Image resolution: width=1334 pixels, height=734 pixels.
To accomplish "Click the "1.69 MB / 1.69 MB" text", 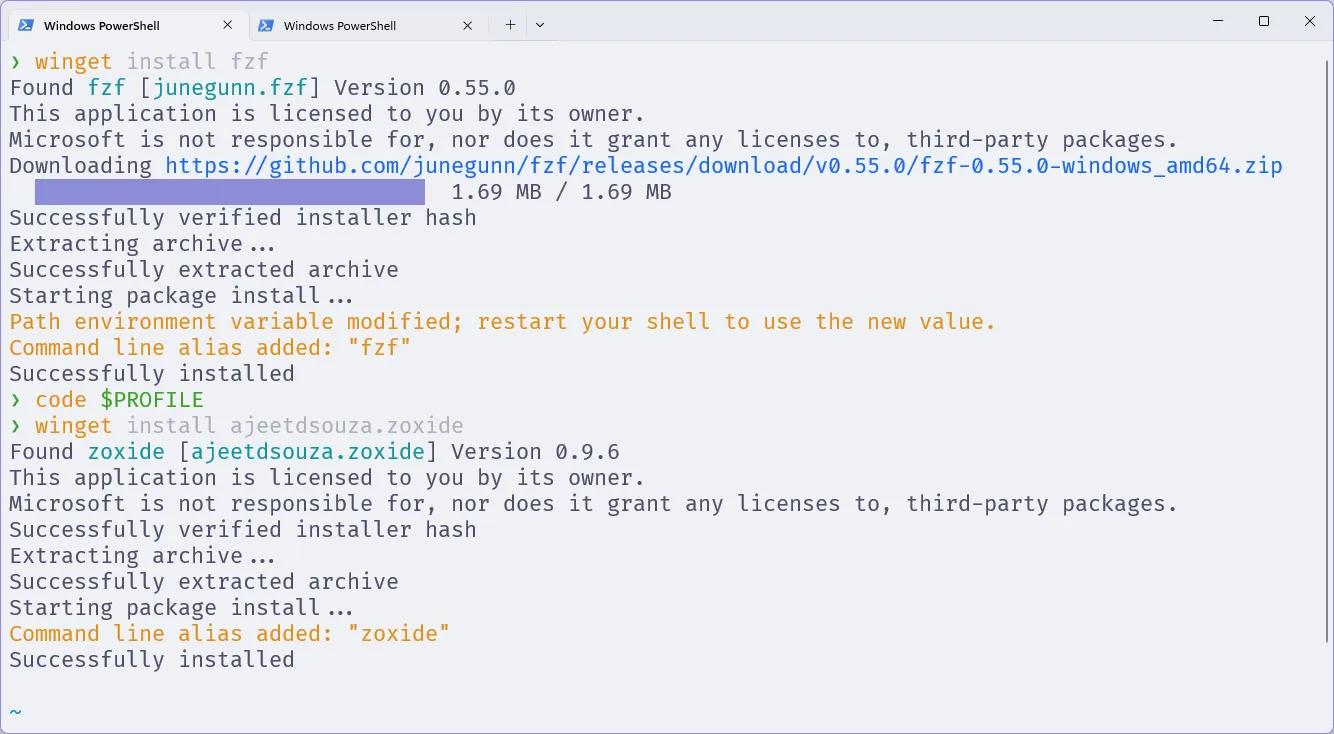I will (x=562, y=192).
